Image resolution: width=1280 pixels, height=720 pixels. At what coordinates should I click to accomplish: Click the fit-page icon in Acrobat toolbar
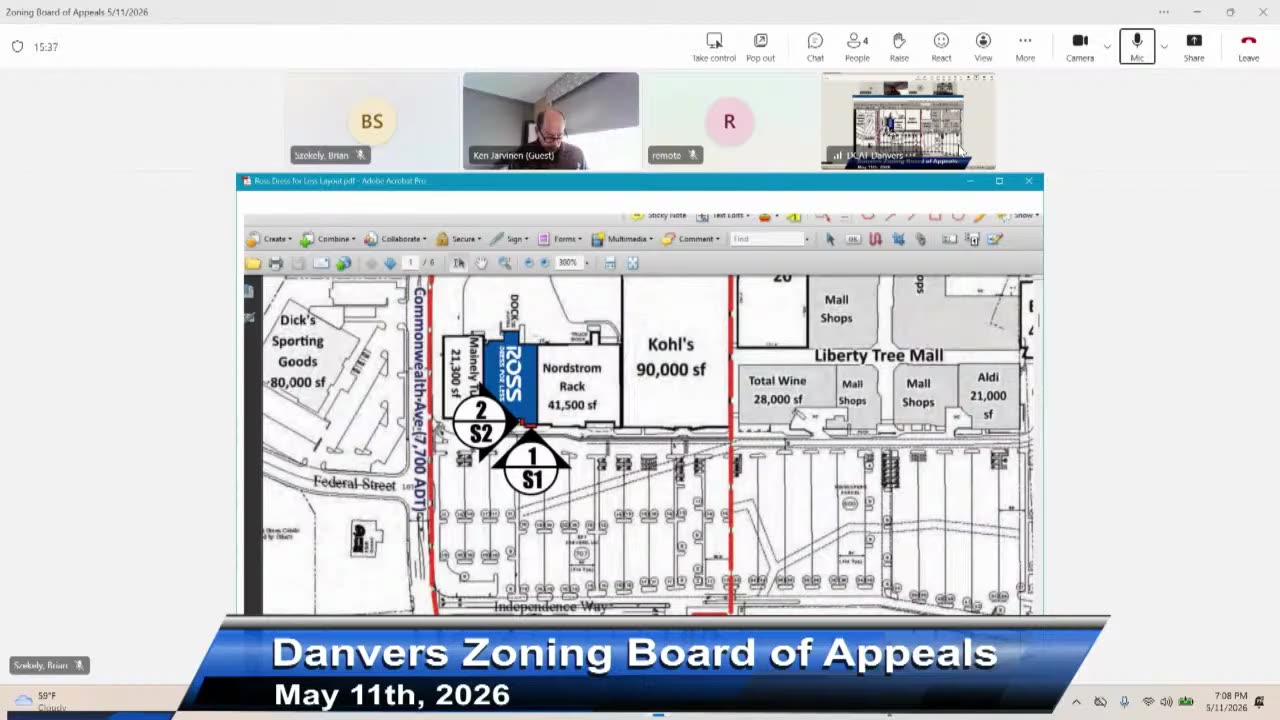click(x=633, y=263)
